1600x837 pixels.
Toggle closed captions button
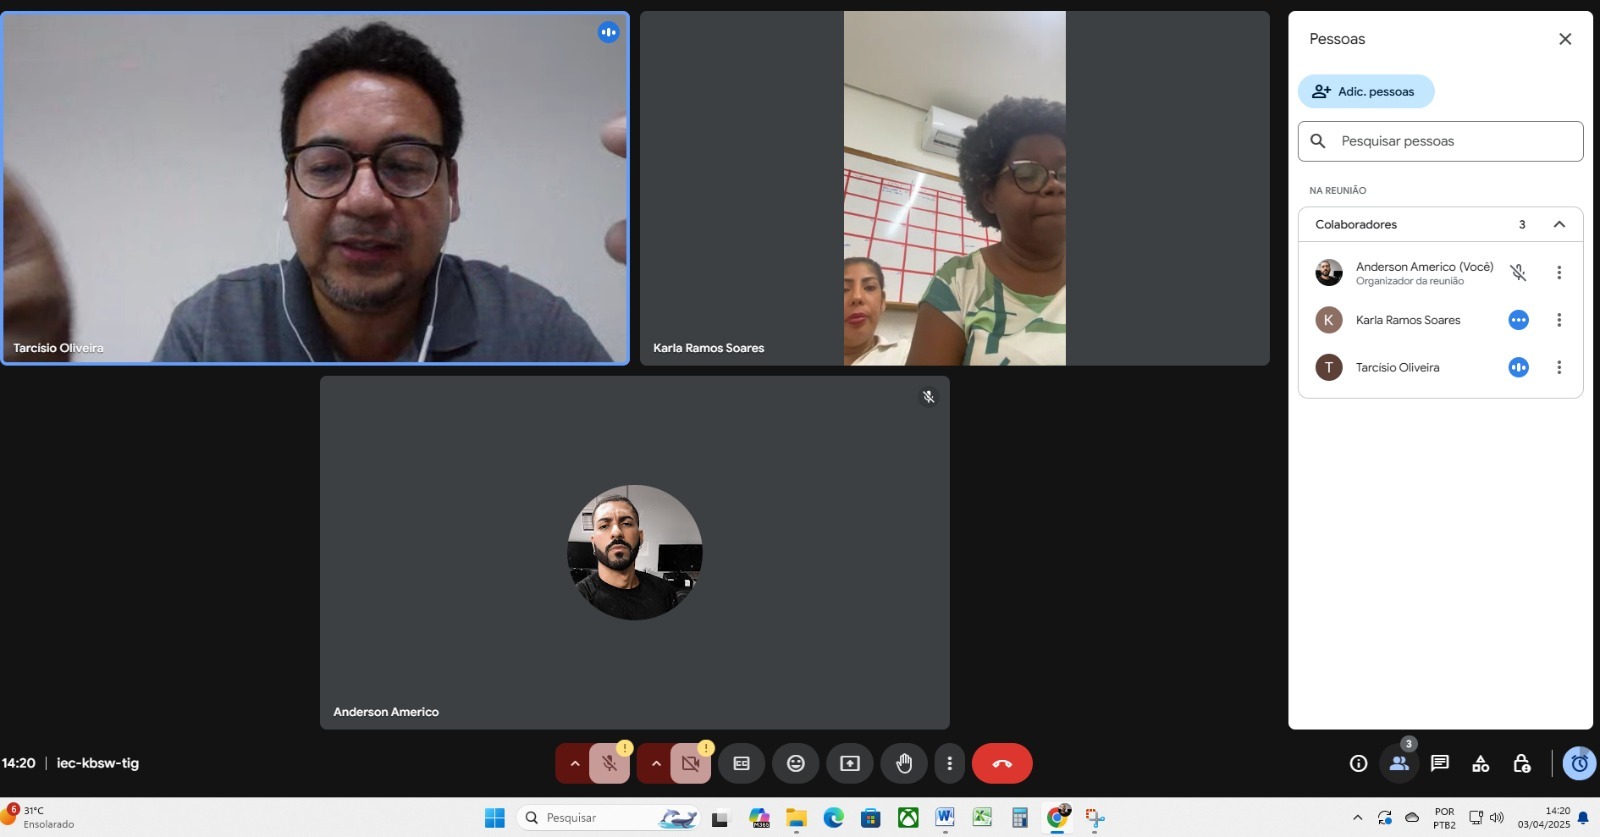tap(742, 764)
